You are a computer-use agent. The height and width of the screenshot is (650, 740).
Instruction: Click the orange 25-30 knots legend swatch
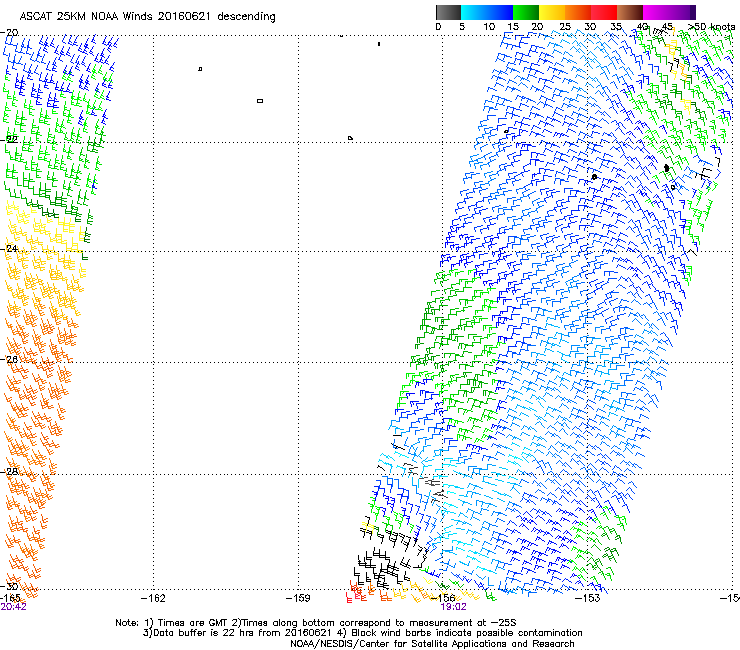[x=578, y=12]
